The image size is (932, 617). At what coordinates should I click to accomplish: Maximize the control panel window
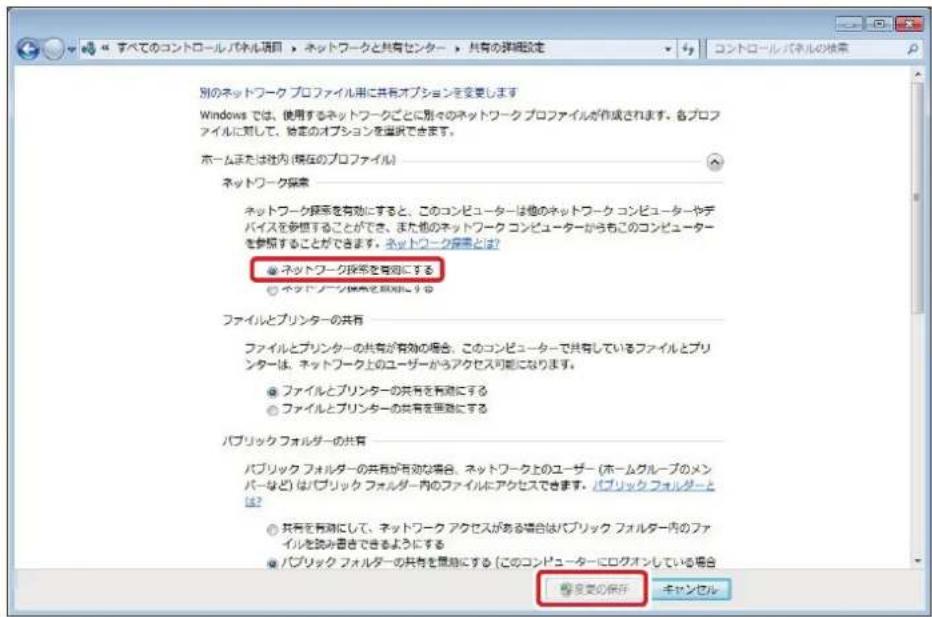879,24
